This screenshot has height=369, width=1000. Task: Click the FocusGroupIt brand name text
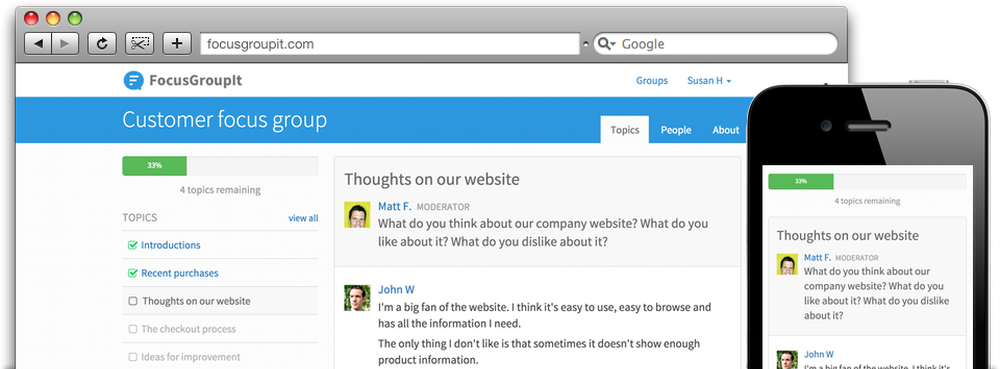click(195, 80)
